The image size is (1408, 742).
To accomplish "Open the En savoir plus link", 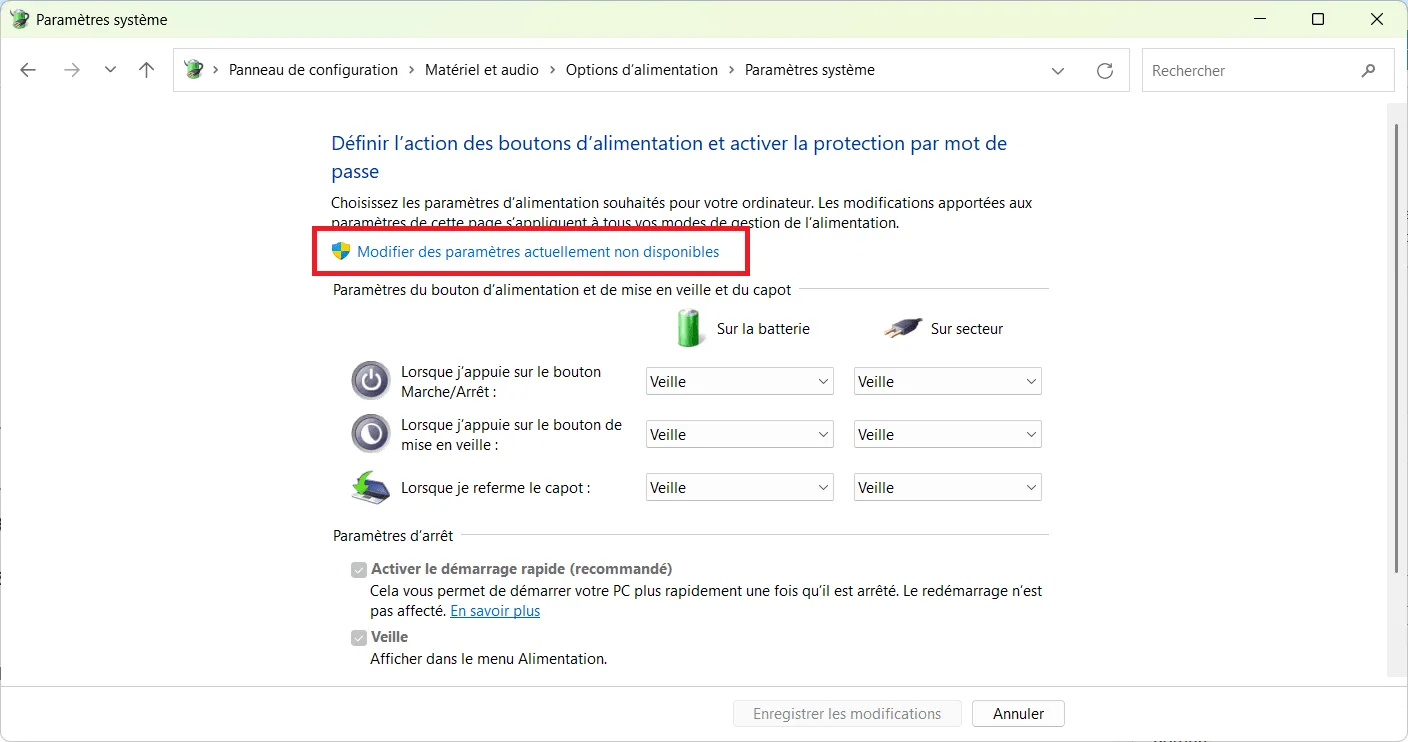I will (x=495, y=610).
